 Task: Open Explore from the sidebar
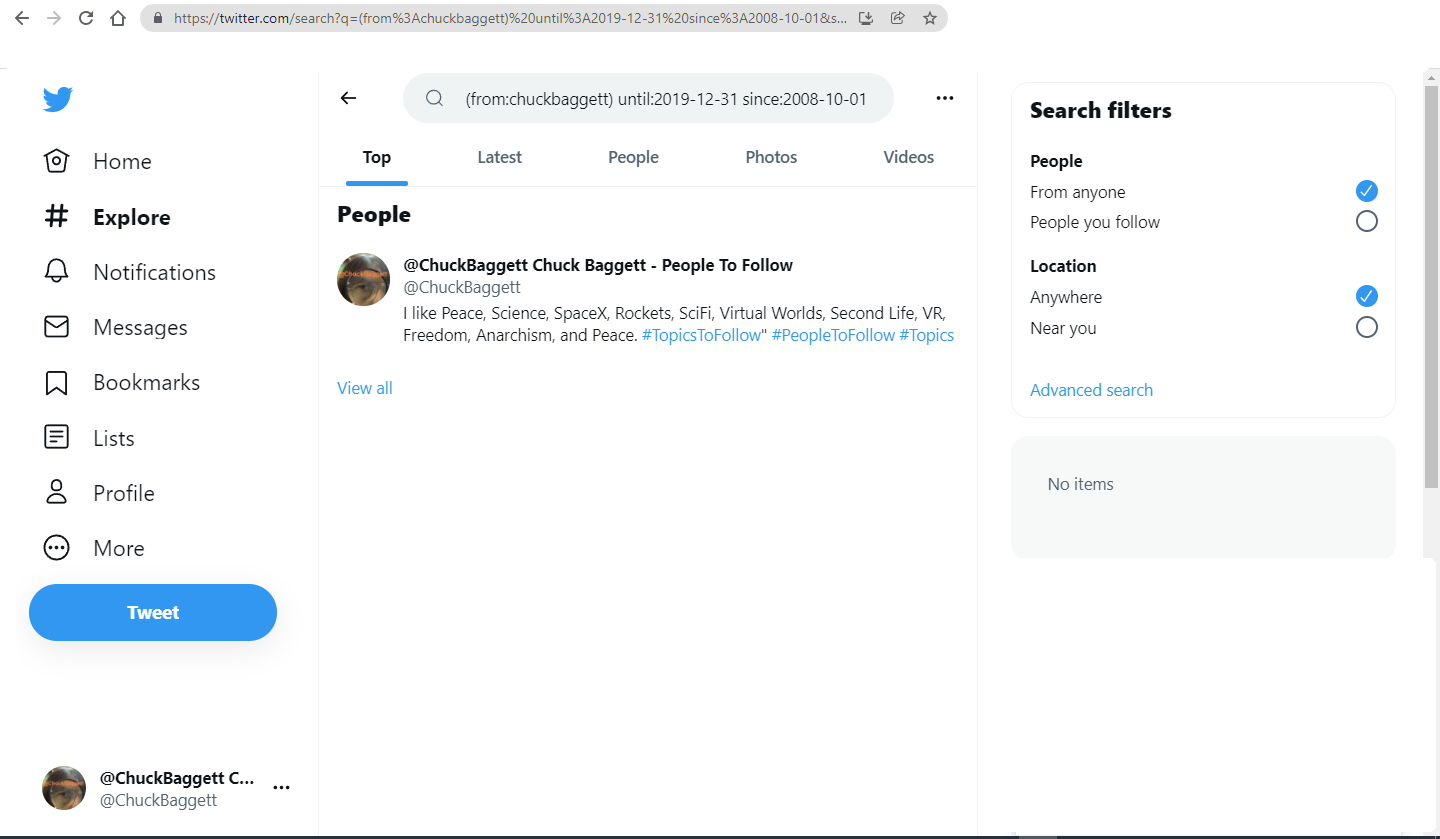pos(106,217)
